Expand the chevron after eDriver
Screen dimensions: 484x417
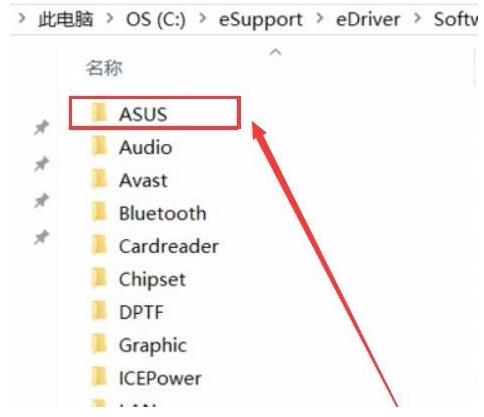pos(417,18)
